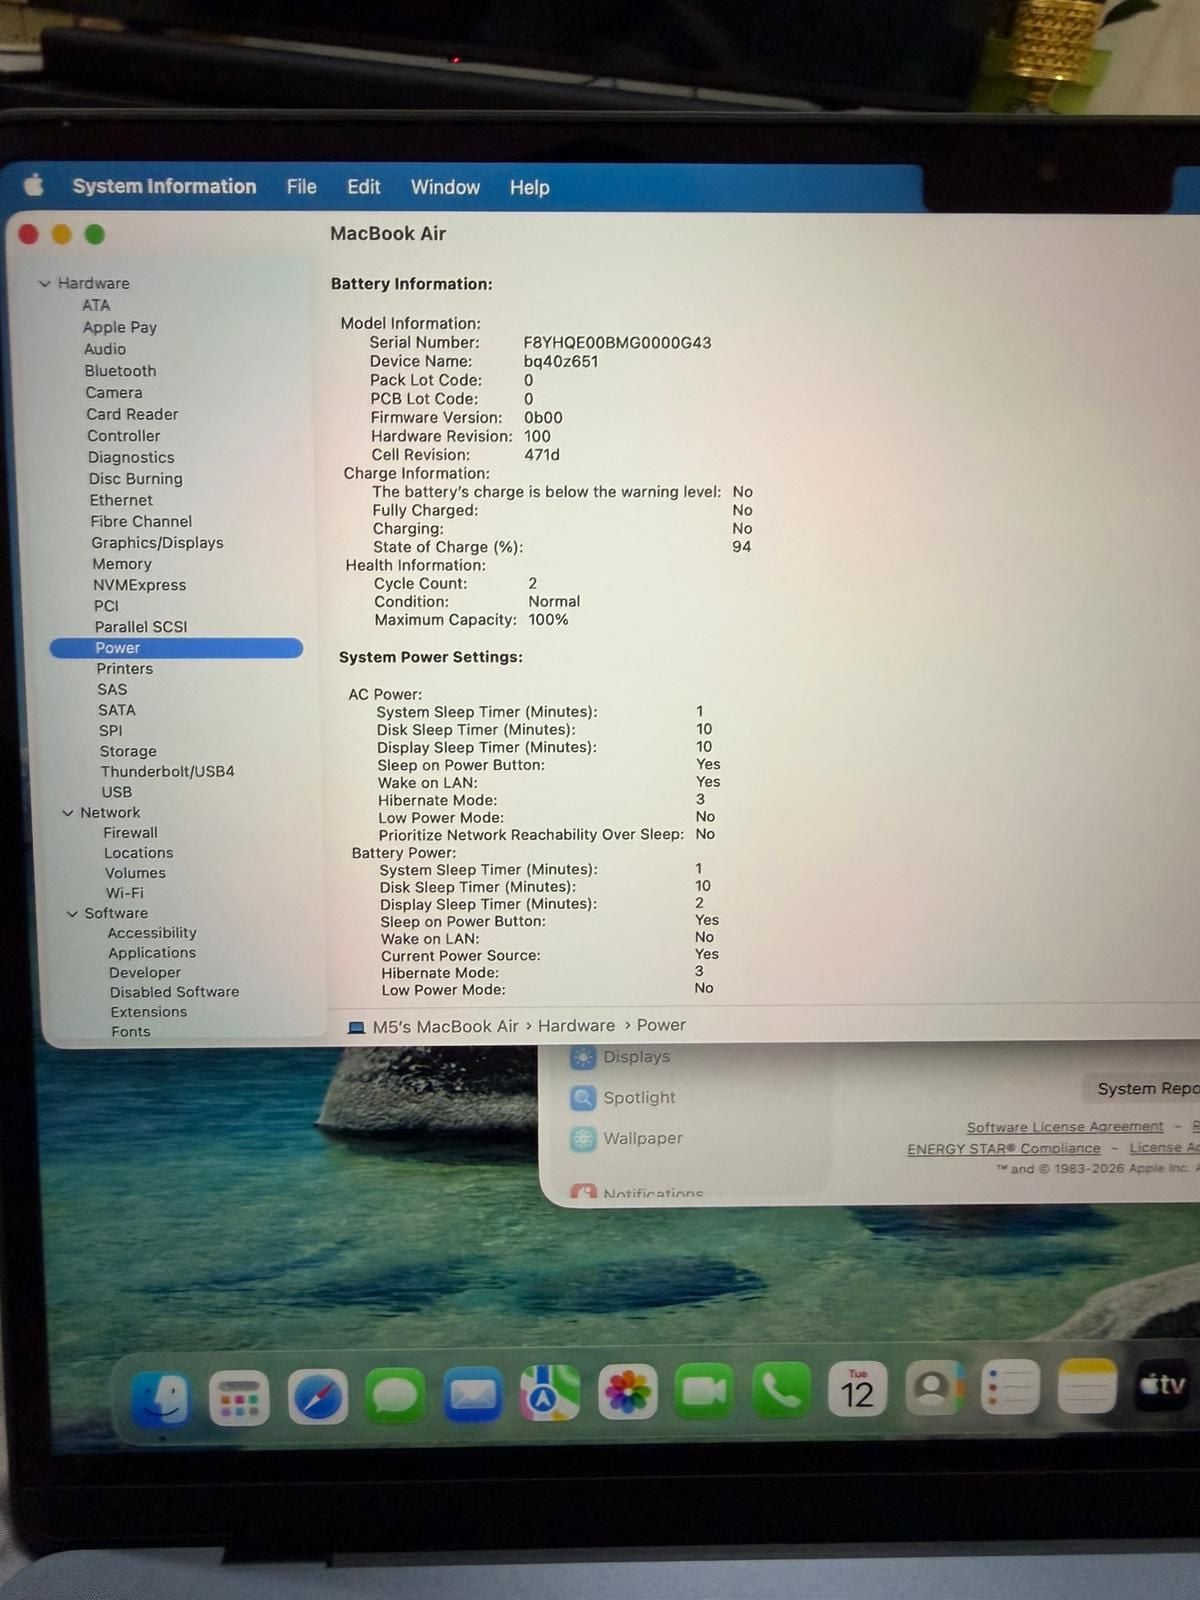Viewport: 1200px width, 1600px height.
Task: Launch FaceTime from the Dock
Action: 704,1391
